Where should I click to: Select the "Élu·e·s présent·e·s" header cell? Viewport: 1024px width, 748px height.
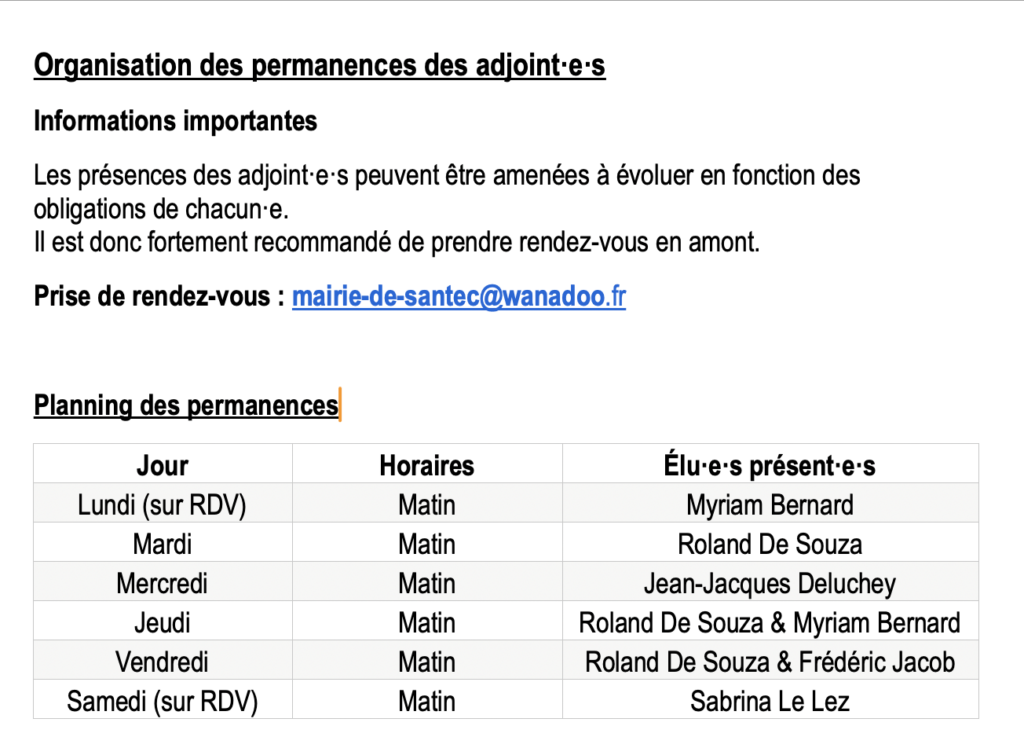(x=769, y=465)
